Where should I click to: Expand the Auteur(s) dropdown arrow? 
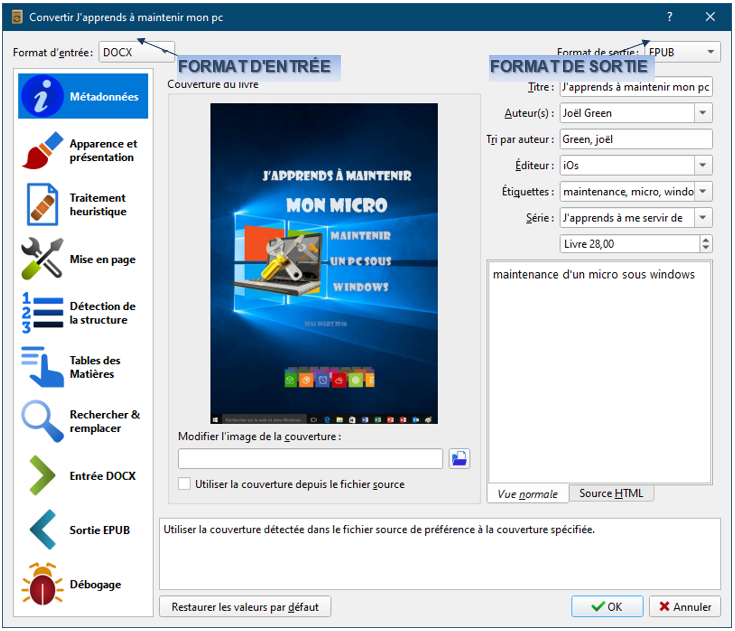[x=703, y=113]
